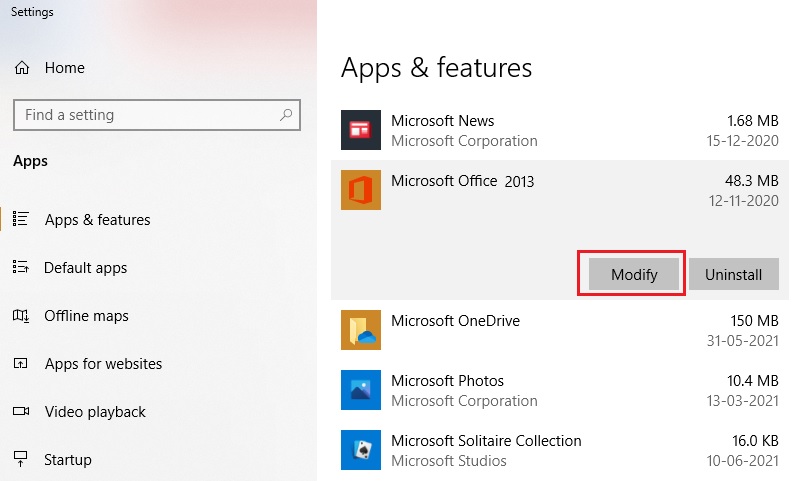
Task: Expand the Microsoft News app entry
Action: coord(560,131)
